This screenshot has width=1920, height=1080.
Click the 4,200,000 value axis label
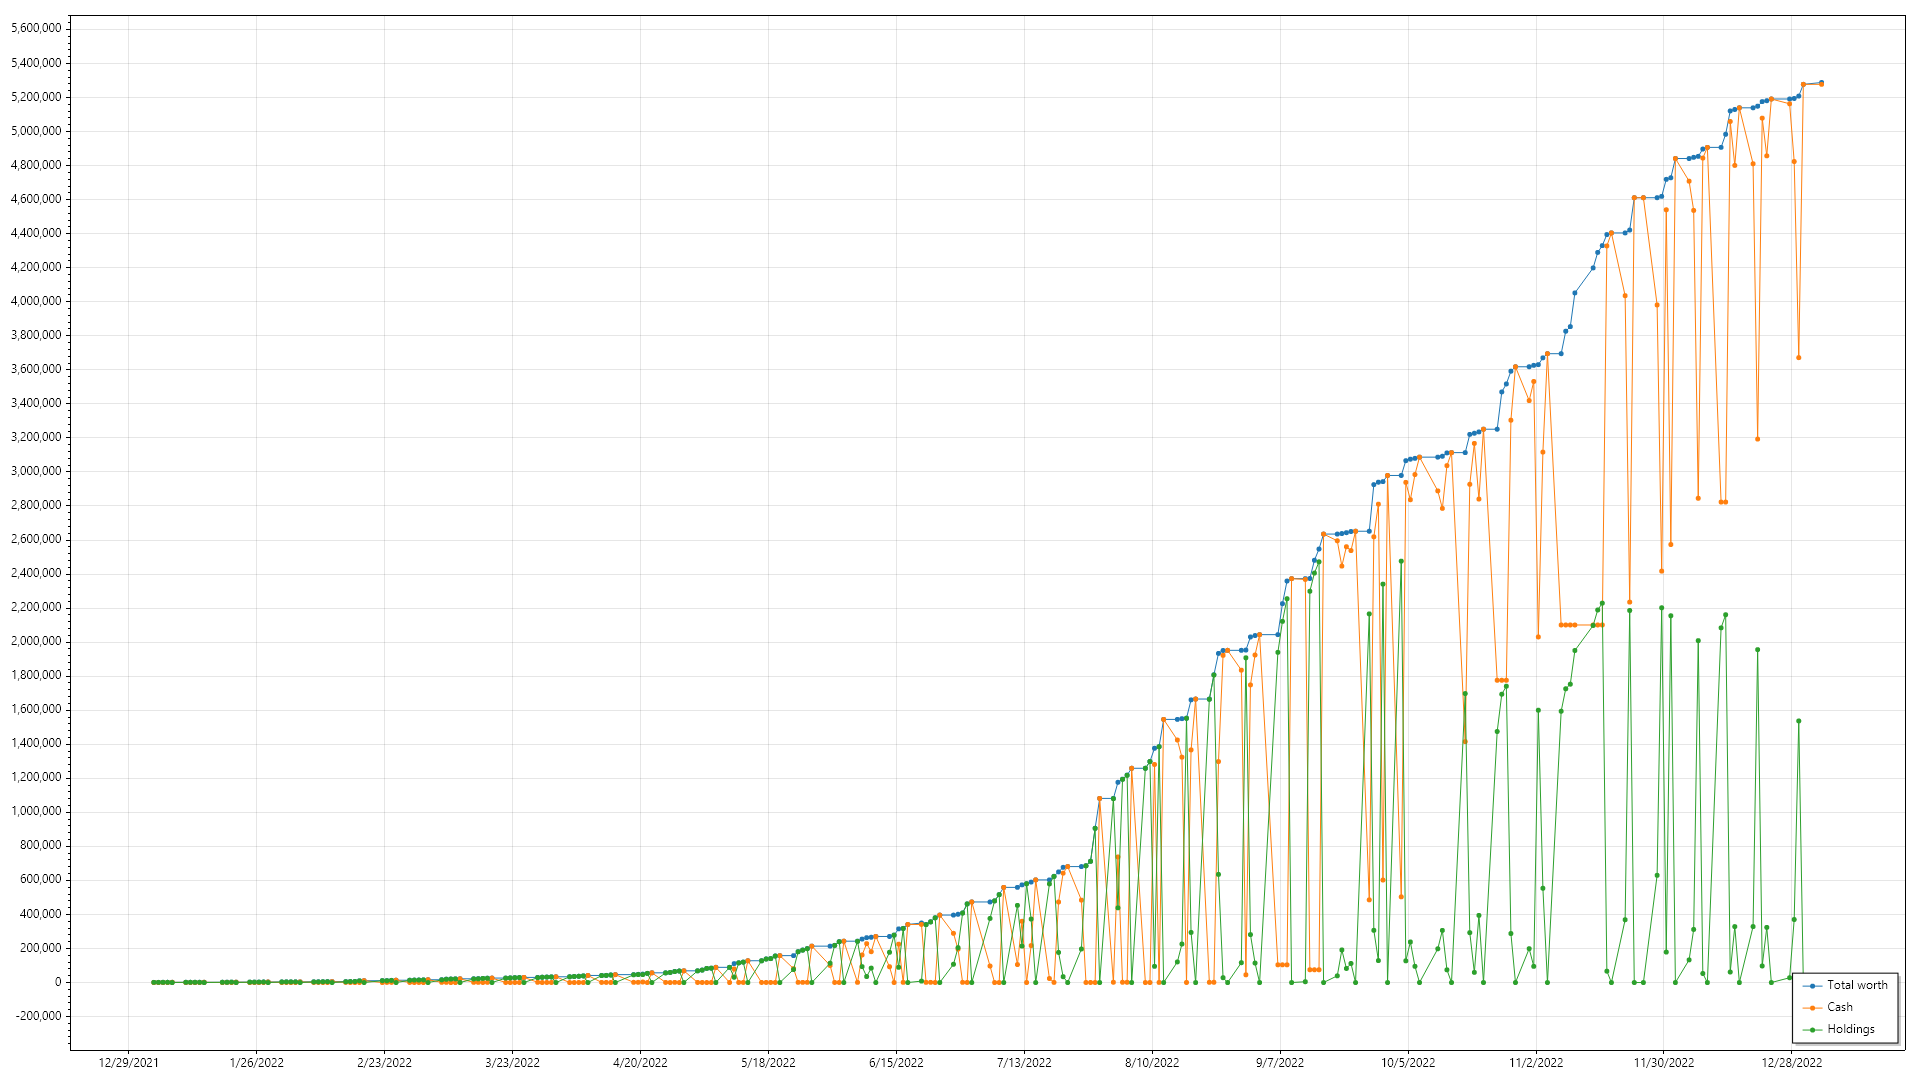pos(36,267)
